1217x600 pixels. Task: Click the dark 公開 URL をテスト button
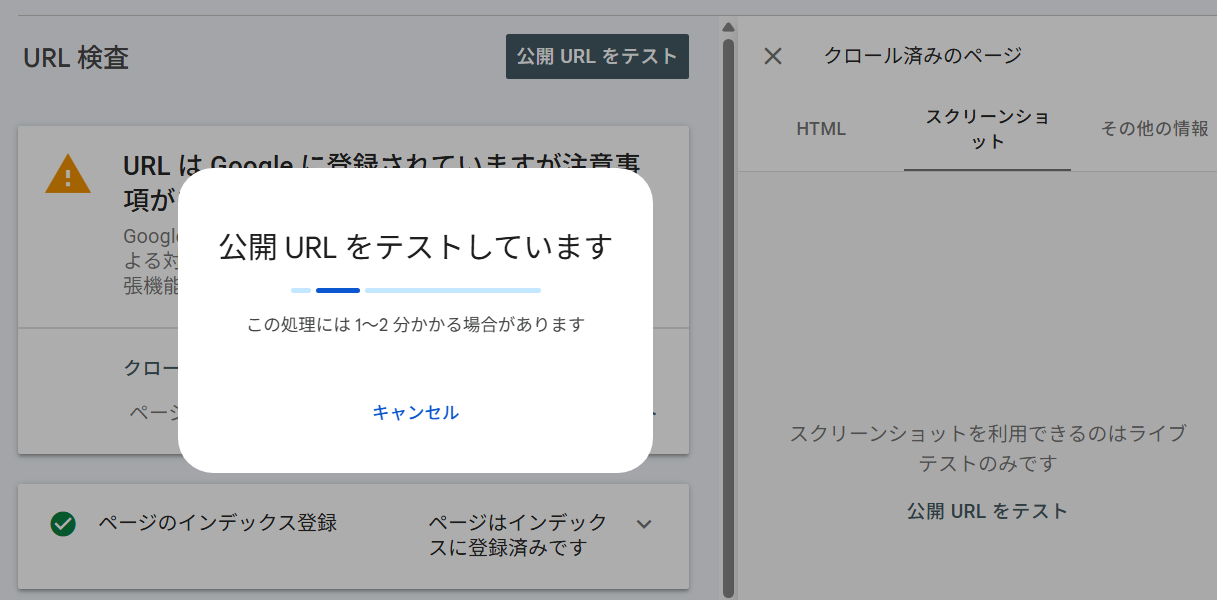[597, 57]
